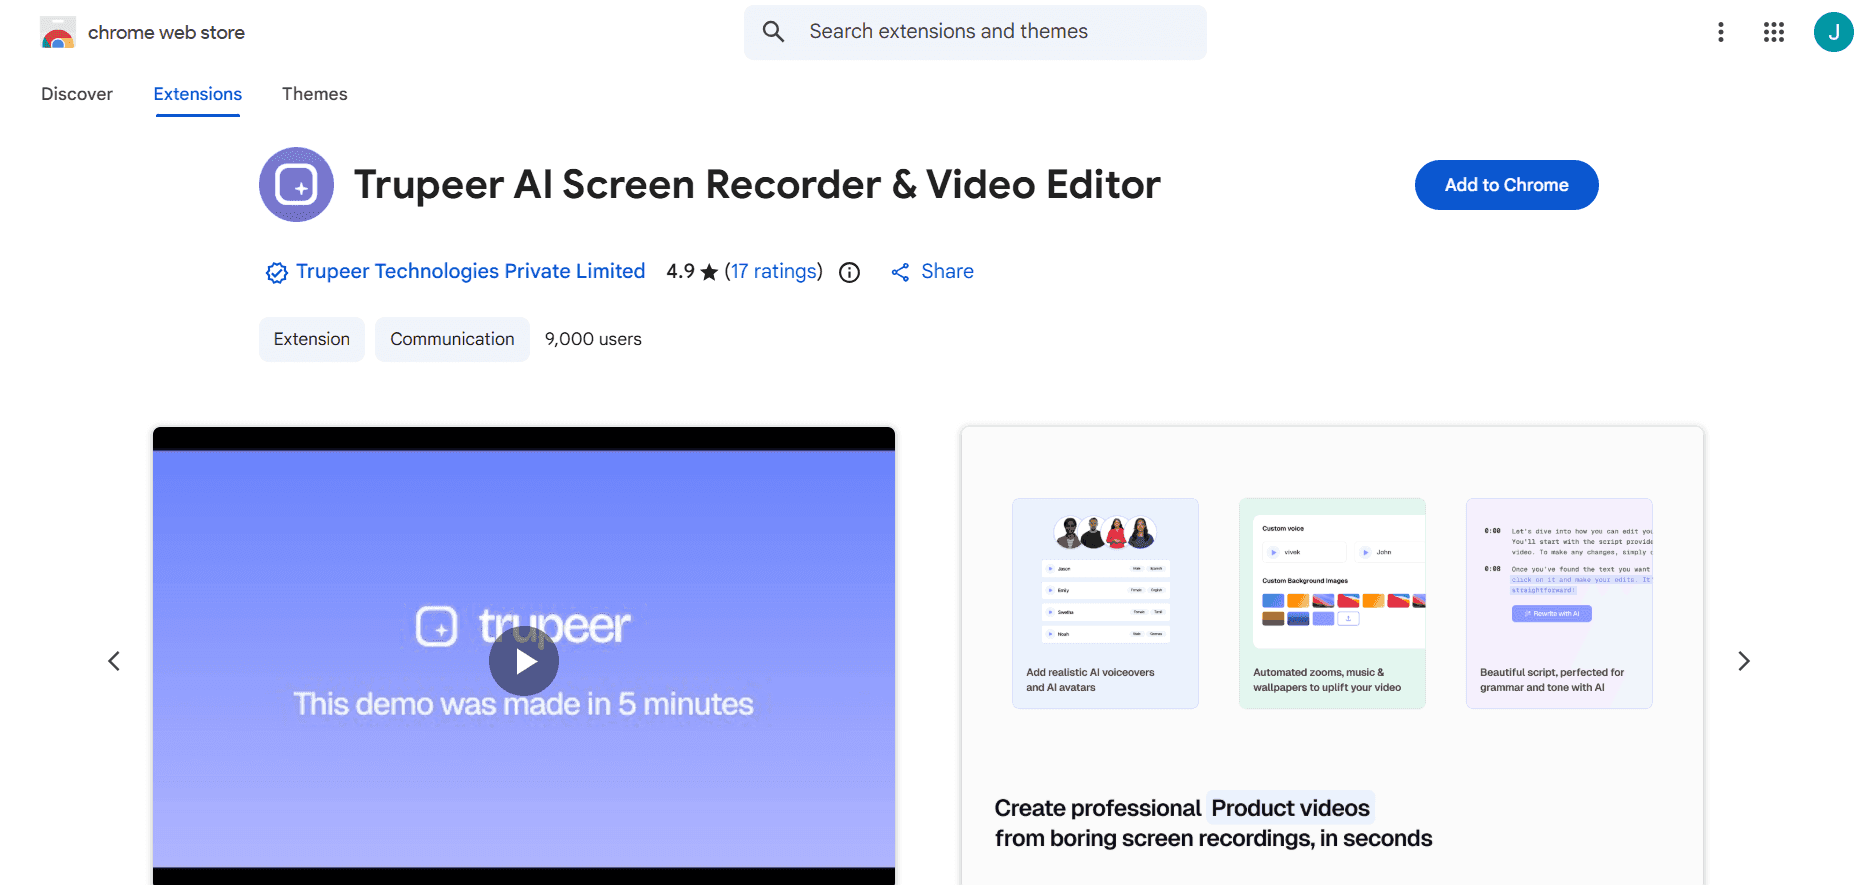Go to previous carousel slide

[114, 661]
